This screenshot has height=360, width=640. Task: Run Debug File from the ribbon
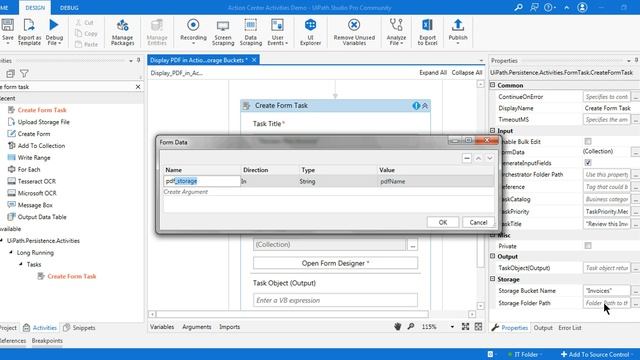[54, 31]
